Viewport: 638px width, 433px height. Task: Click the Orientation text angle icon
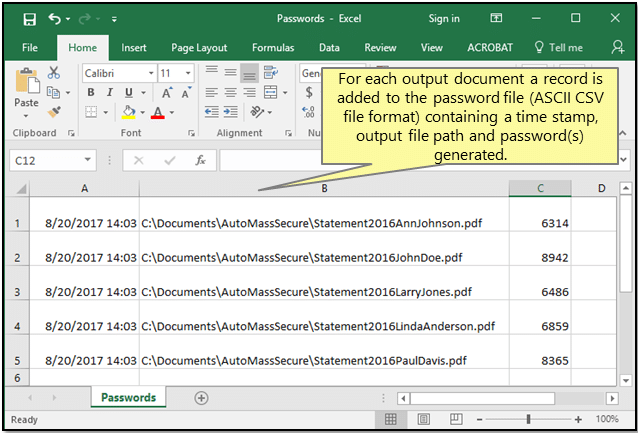click(257, 112)
